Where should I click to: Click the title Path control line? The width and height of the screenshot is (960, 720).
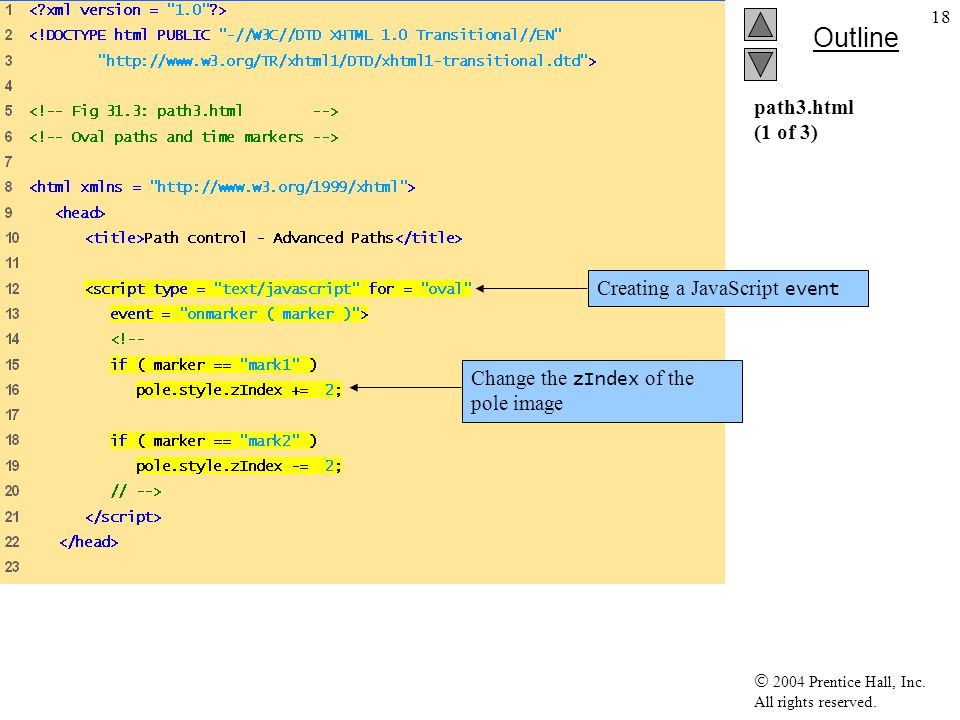click(274, 238)
